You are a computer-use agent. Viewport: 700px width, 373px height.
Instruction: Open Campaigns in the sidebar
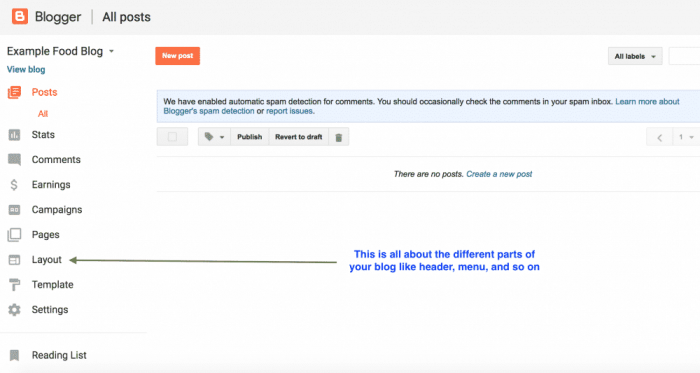point(57,210)
